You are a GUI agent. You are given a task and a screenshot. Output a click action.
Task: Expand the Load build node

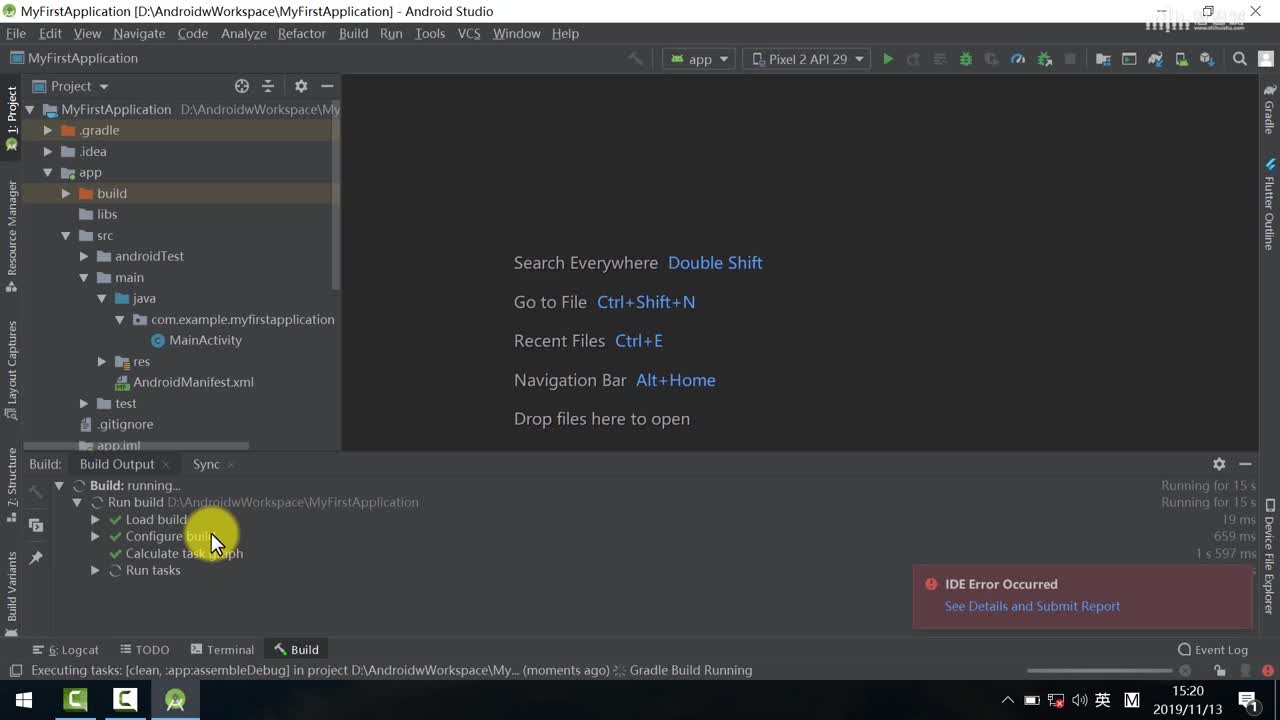tap(95, 519)
